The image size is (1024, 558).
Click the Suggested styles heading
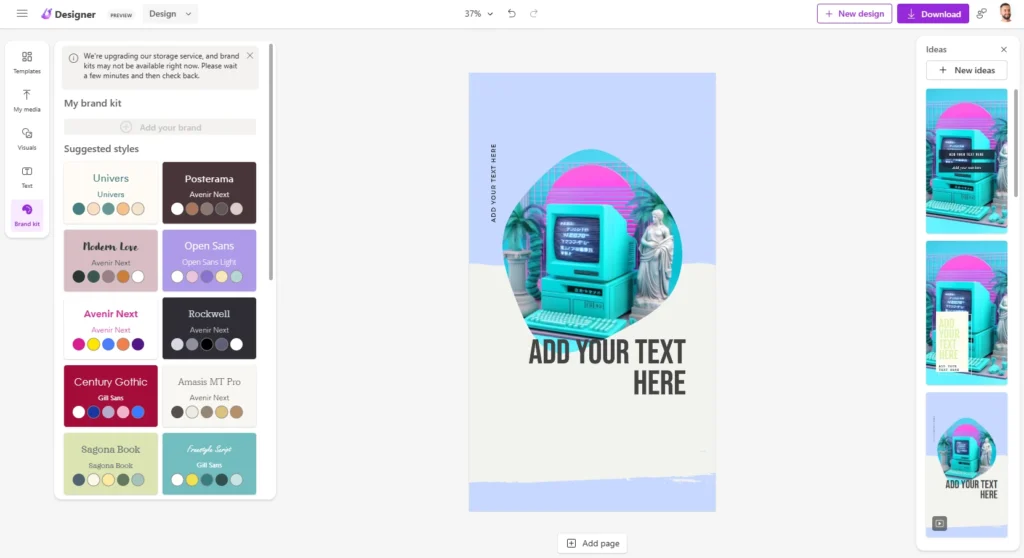101,149
